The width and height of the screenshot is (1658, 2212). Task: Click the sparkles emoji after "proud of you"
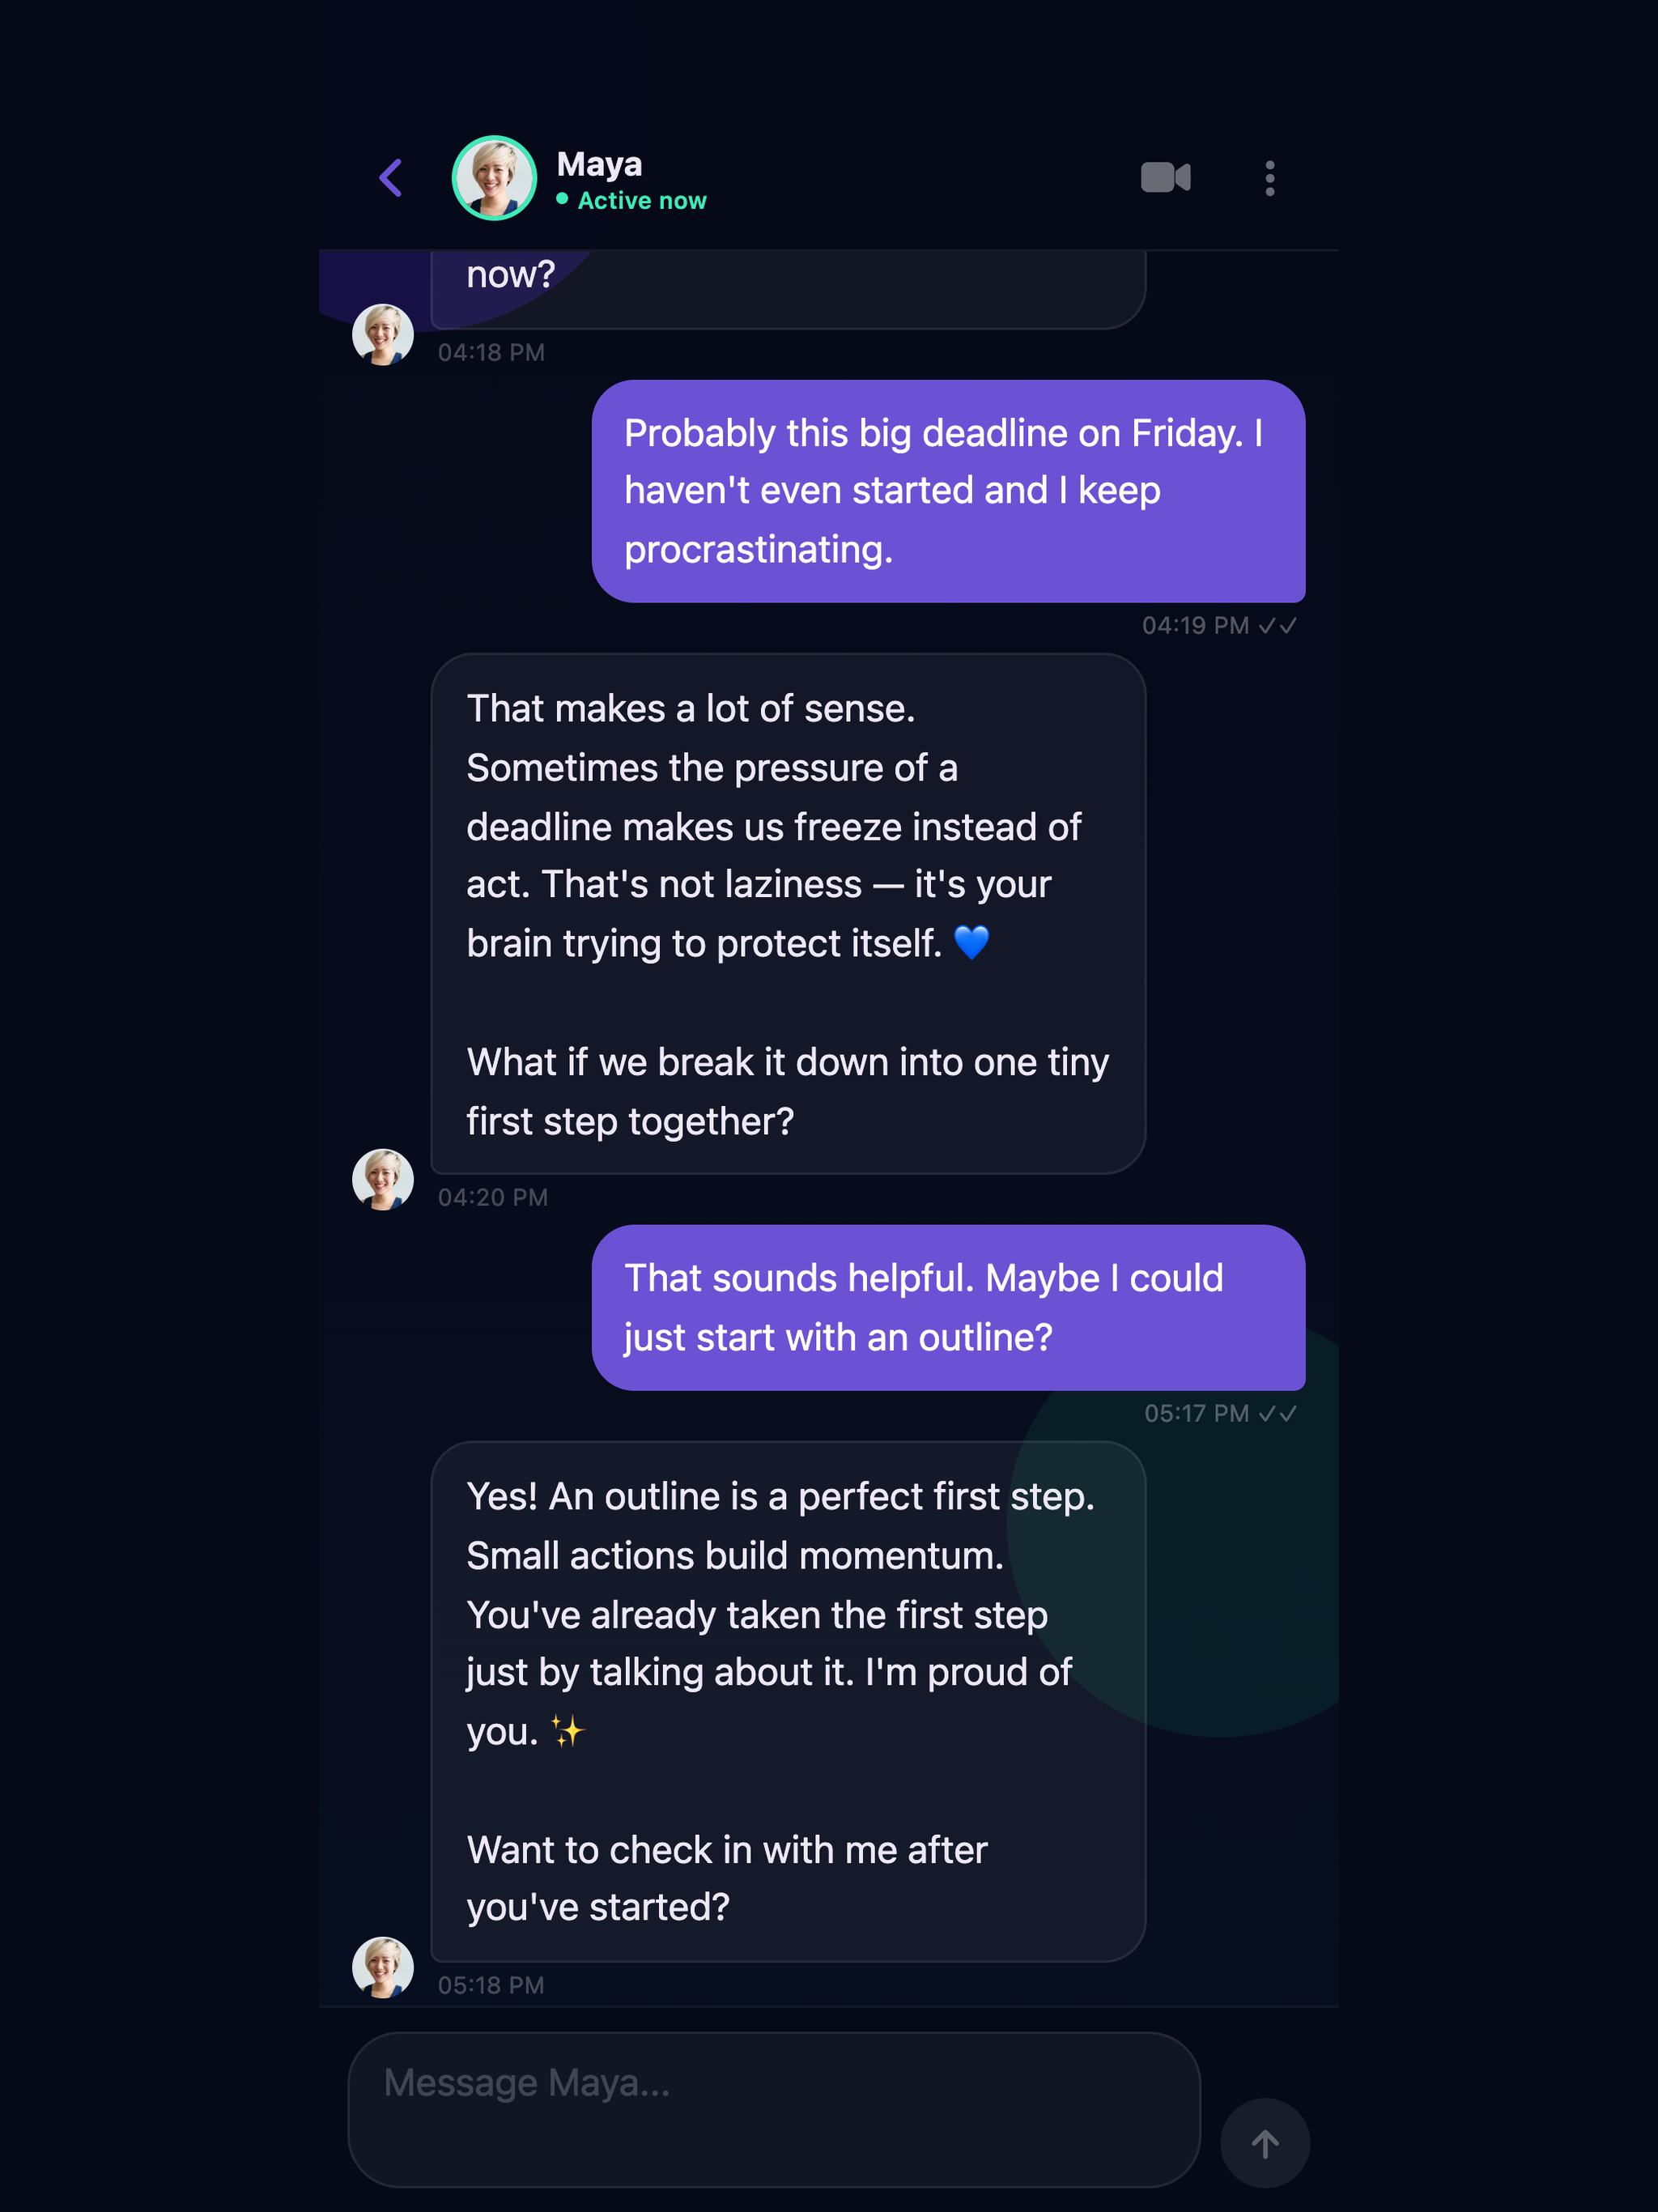(567, 1731)
